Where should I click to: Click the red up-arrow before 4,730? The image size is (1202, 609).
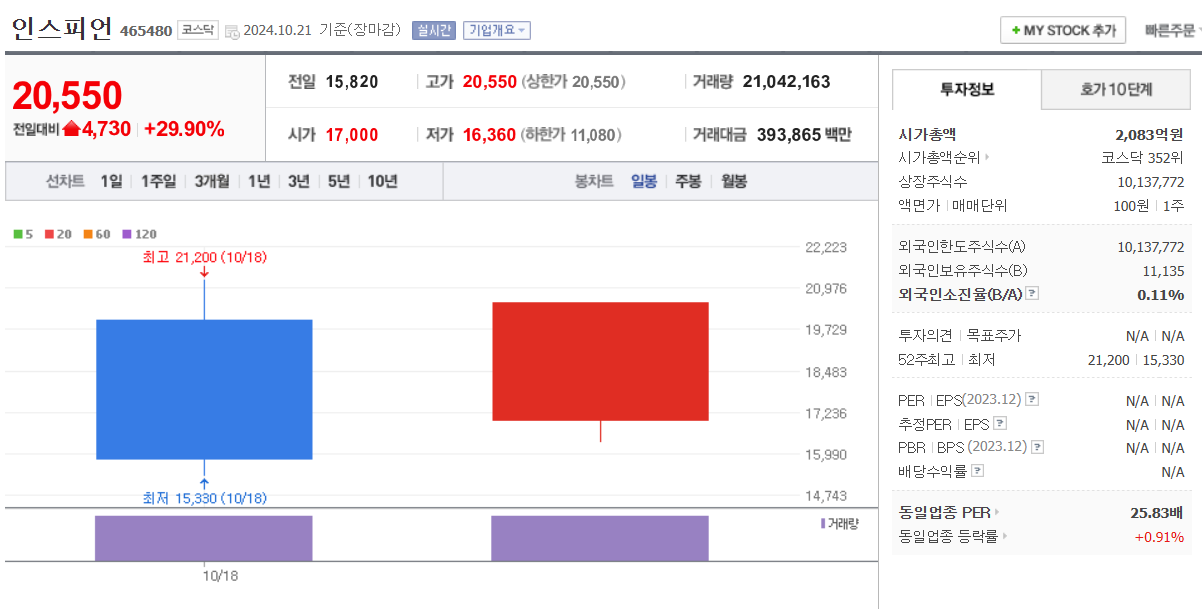coord(71,129)
